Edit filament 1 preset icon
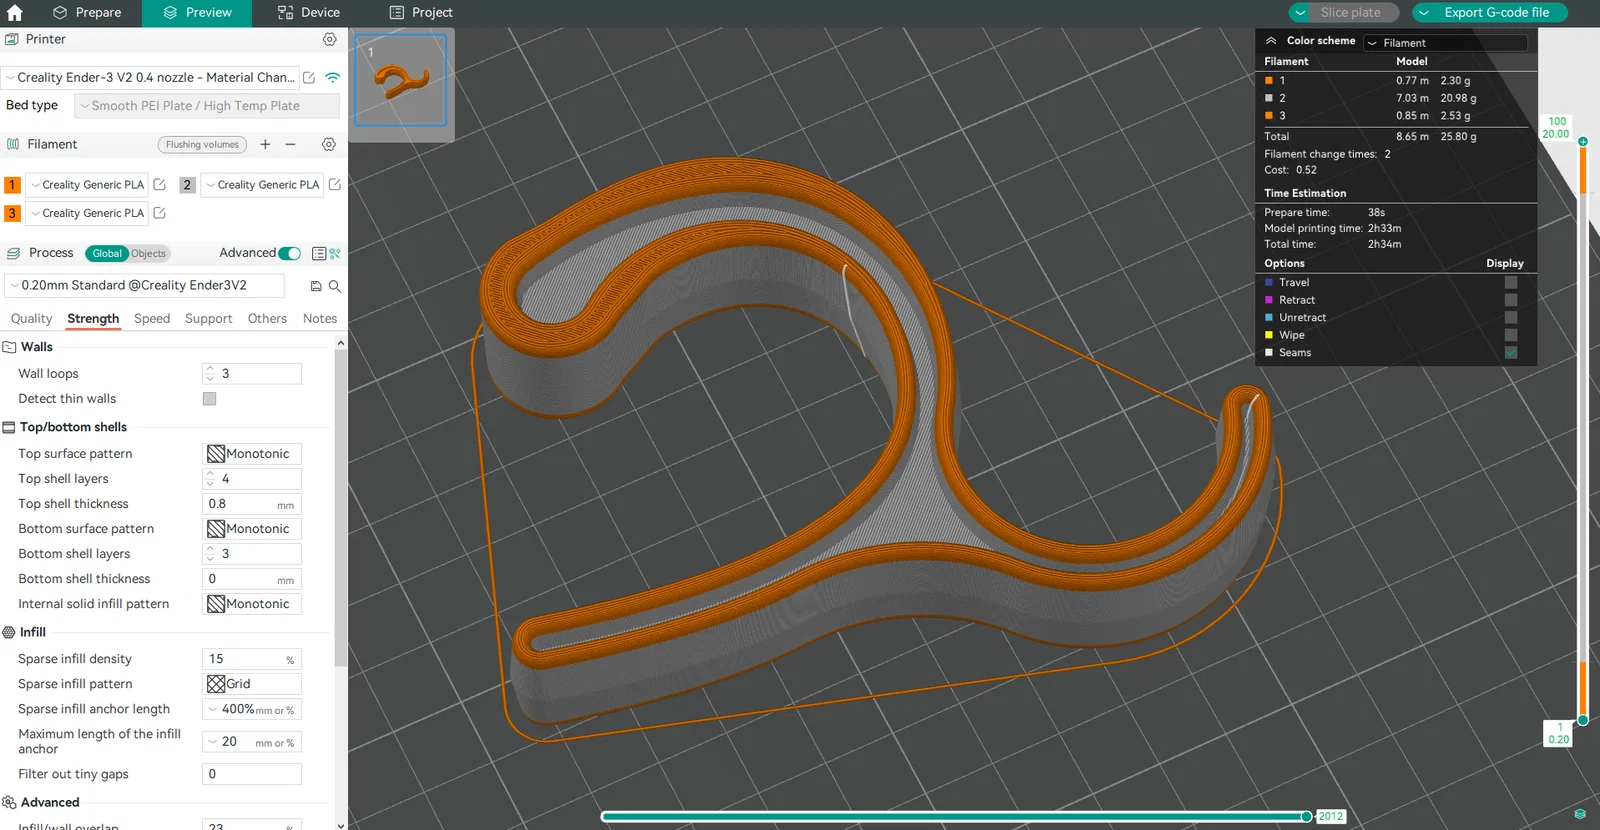The height and width of the screenshot is (830, 1600). click(x=159, y=184)
